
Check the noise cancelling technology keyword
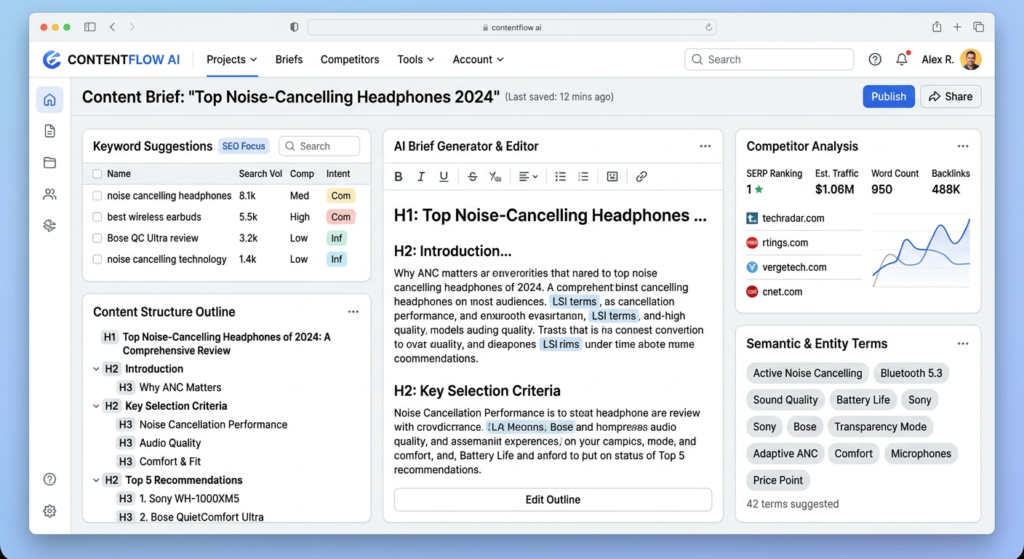point(97,259)
